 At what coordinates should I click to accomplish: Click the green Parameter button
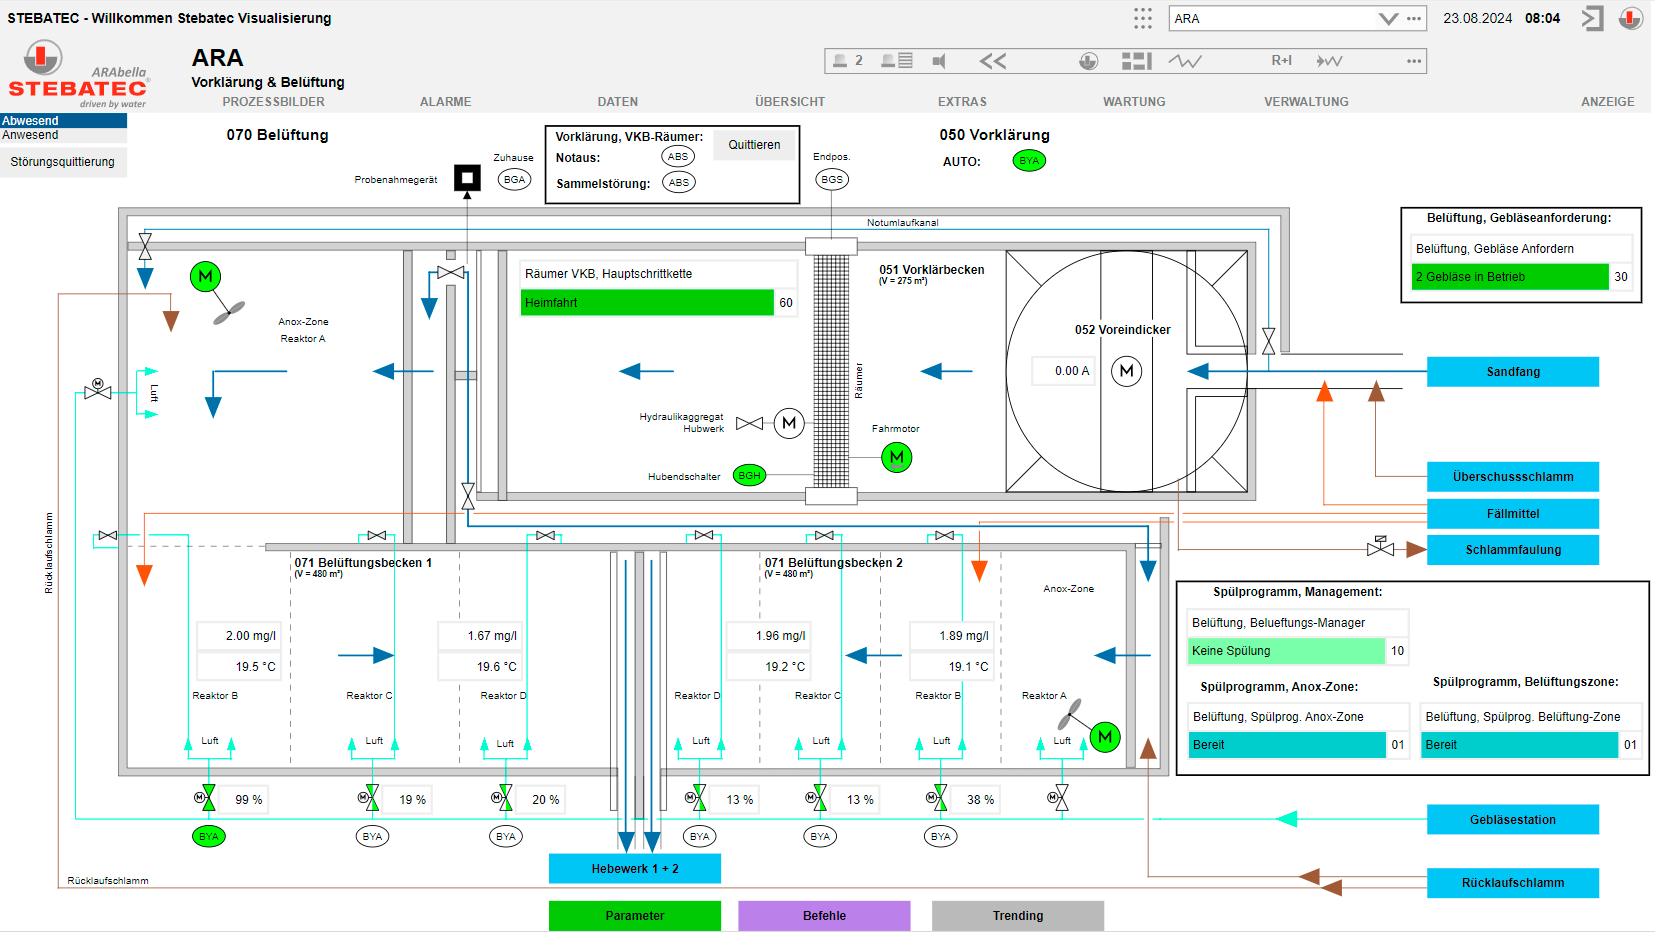tap(634, 915)
